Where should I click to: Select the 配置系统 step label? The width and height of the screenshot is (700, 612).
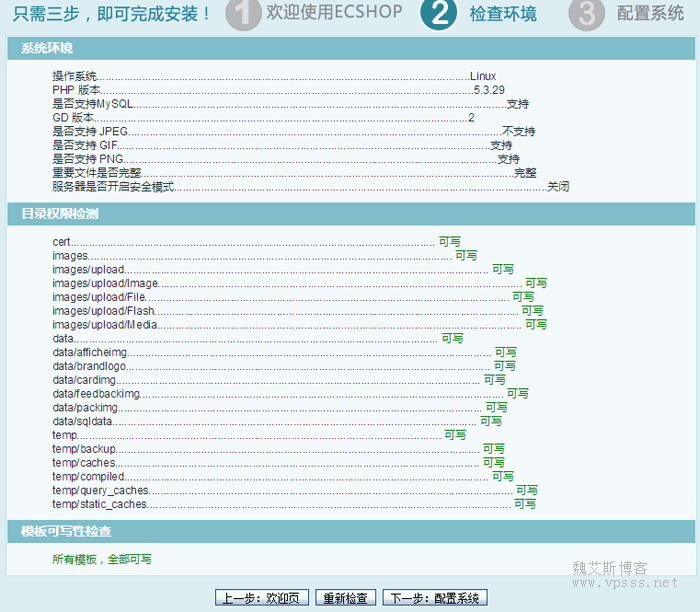click(x=651, y=14)
